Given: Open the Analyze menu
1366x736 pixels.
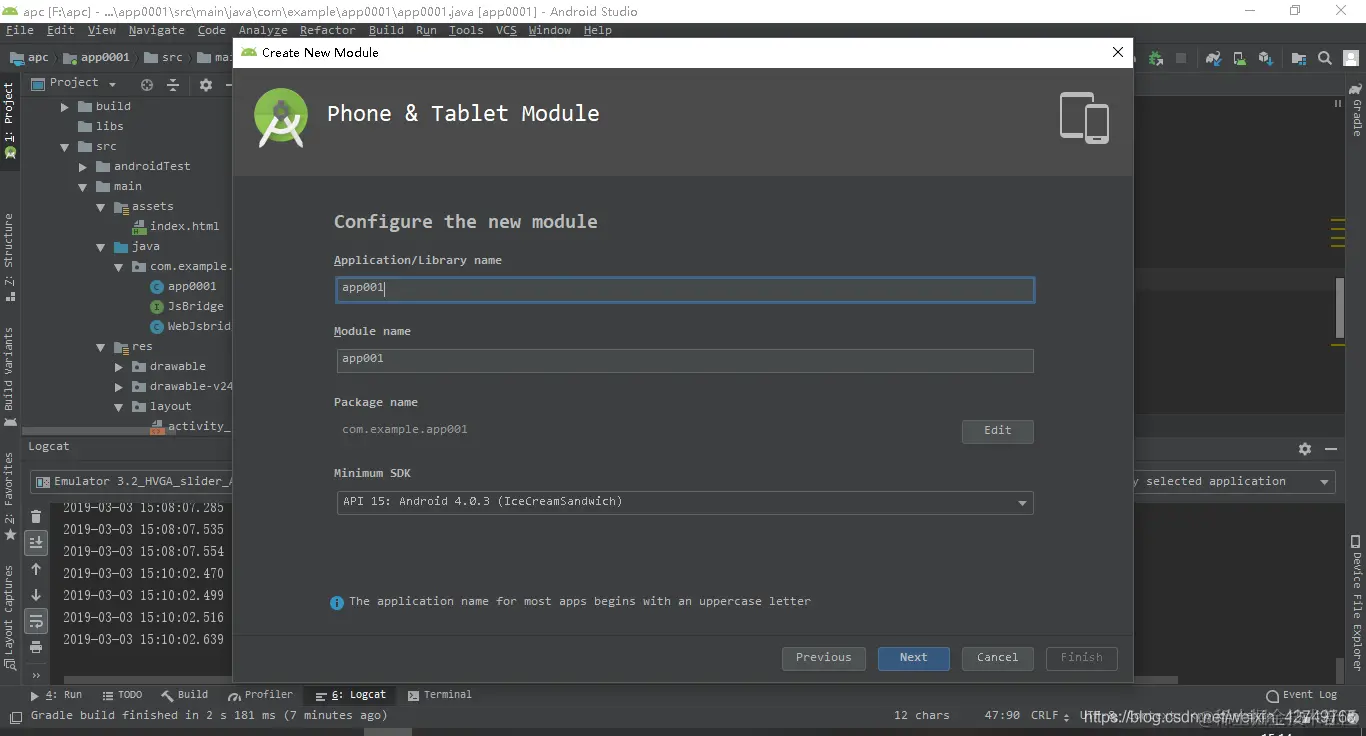Looking at the screenshot, I should pos(263,30).
